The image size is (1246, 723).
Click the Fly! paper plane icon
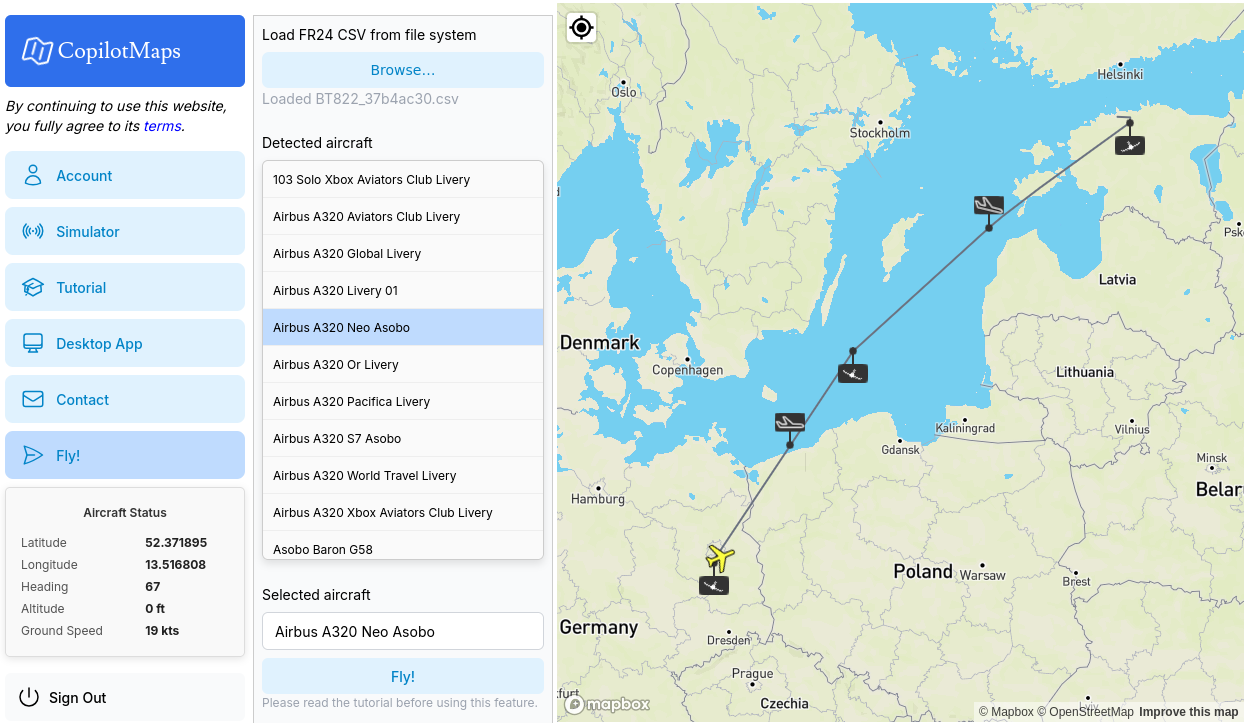[x=33, y=455]
